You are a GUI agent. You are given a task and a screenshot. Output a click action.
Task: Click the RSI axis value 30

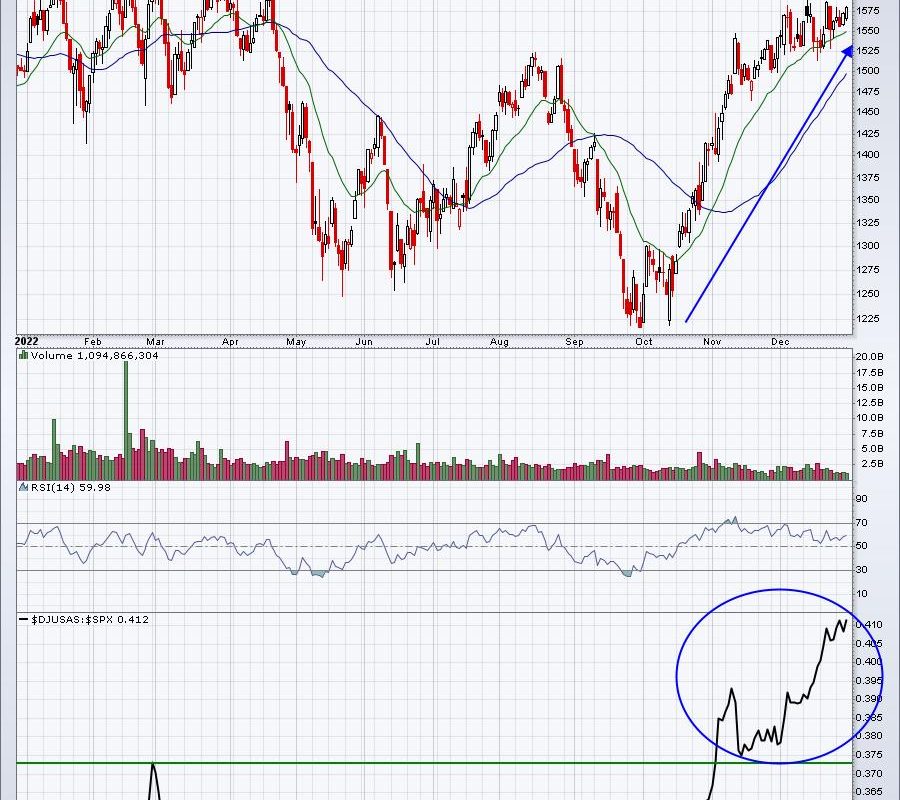pos(862,569)
